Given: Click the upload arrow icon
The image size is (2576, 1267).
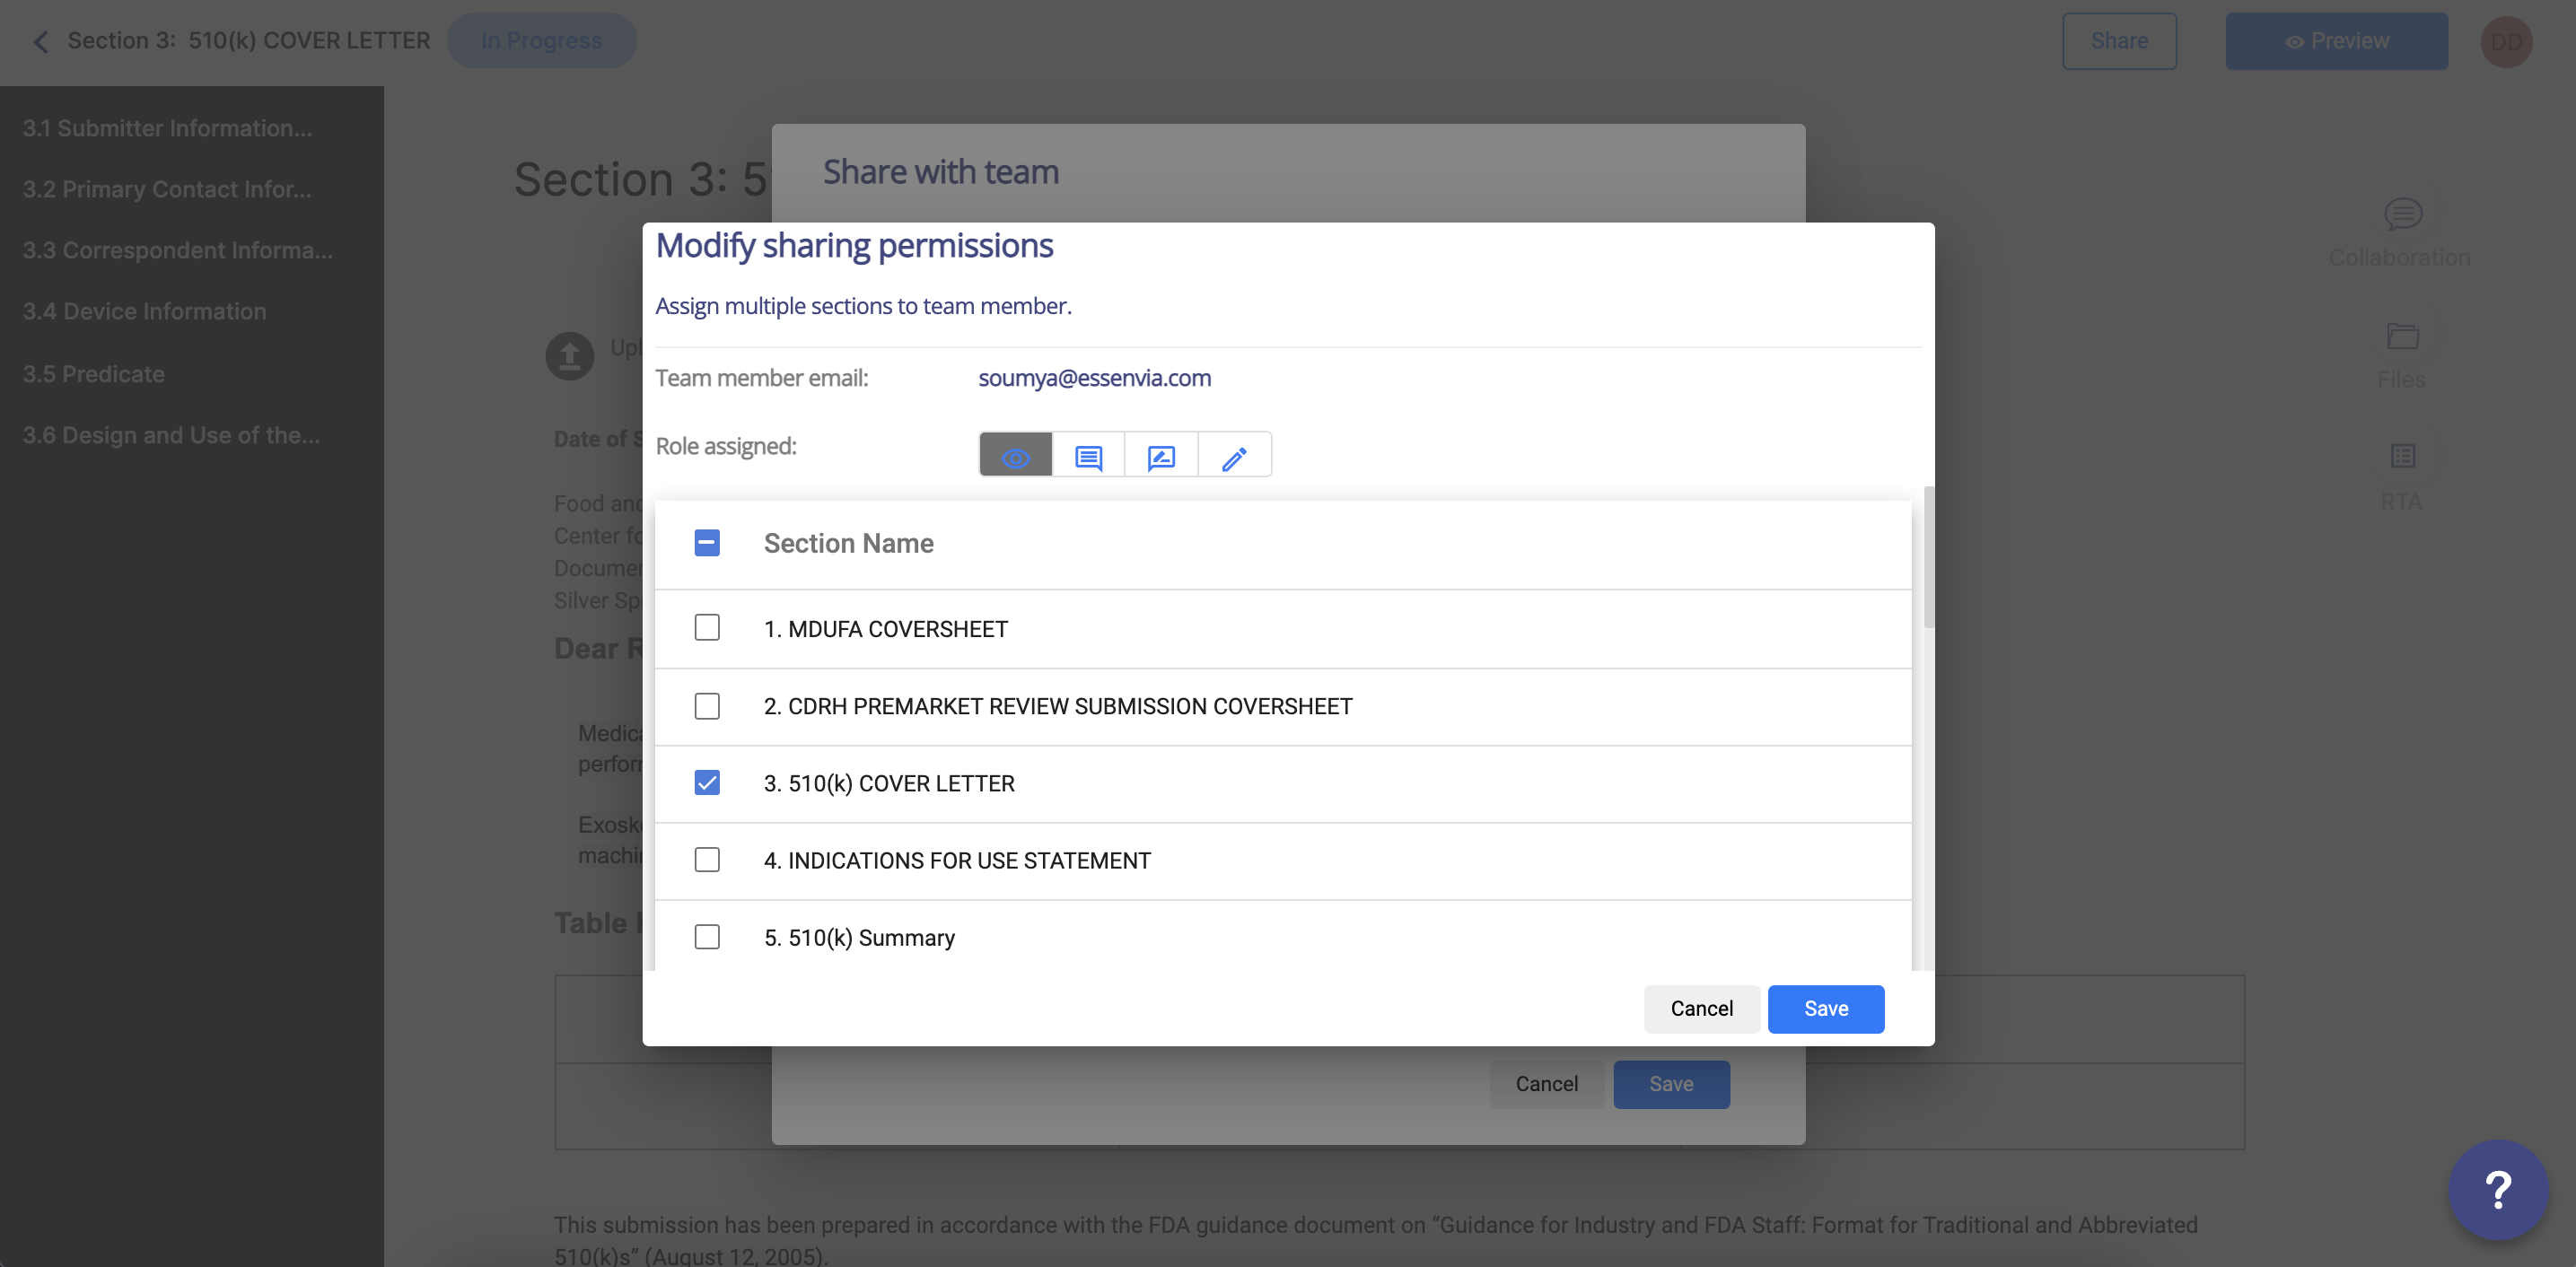Looking at the screenshot, I should pos(569,356).
